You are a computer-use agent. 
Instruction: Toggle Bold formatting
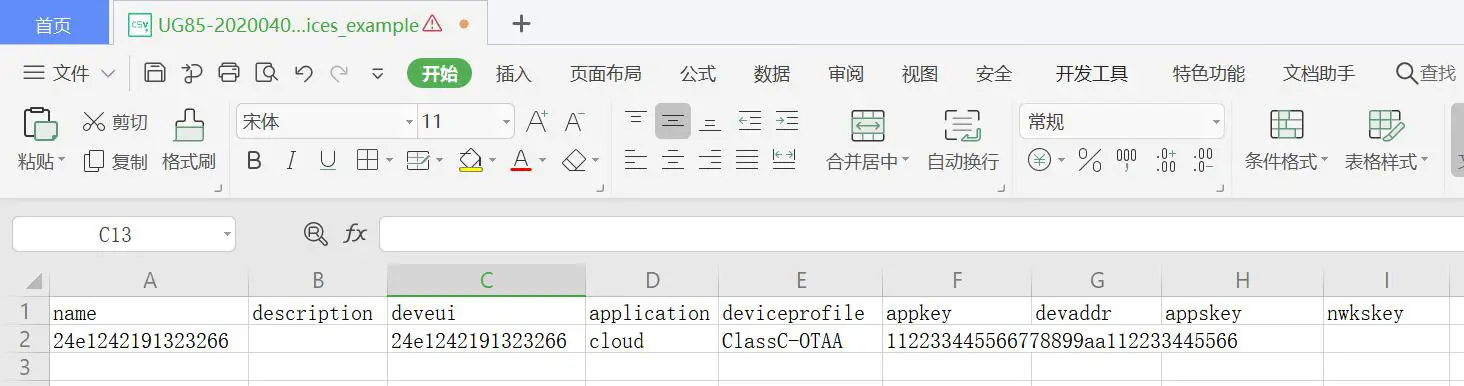(x=254, y=160)
